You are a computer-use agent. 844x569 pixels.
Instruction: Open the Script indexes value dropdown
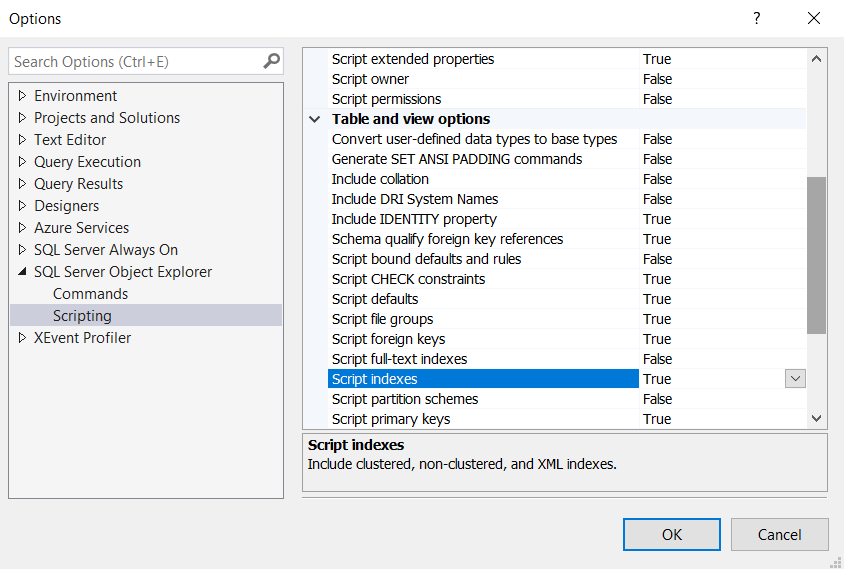click(x=795, y=379)
